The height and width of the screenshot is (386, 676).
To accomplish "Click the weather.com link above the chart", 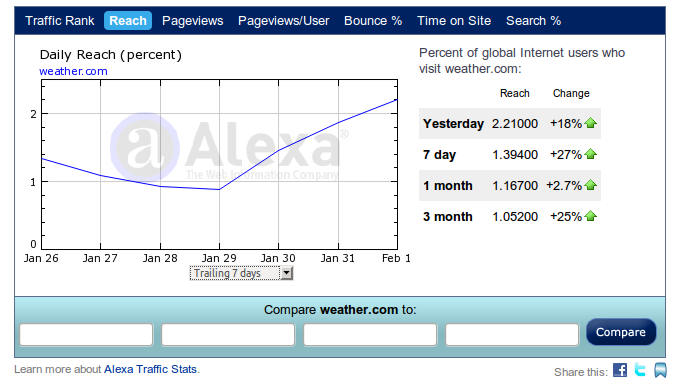I will coord(73,71).
